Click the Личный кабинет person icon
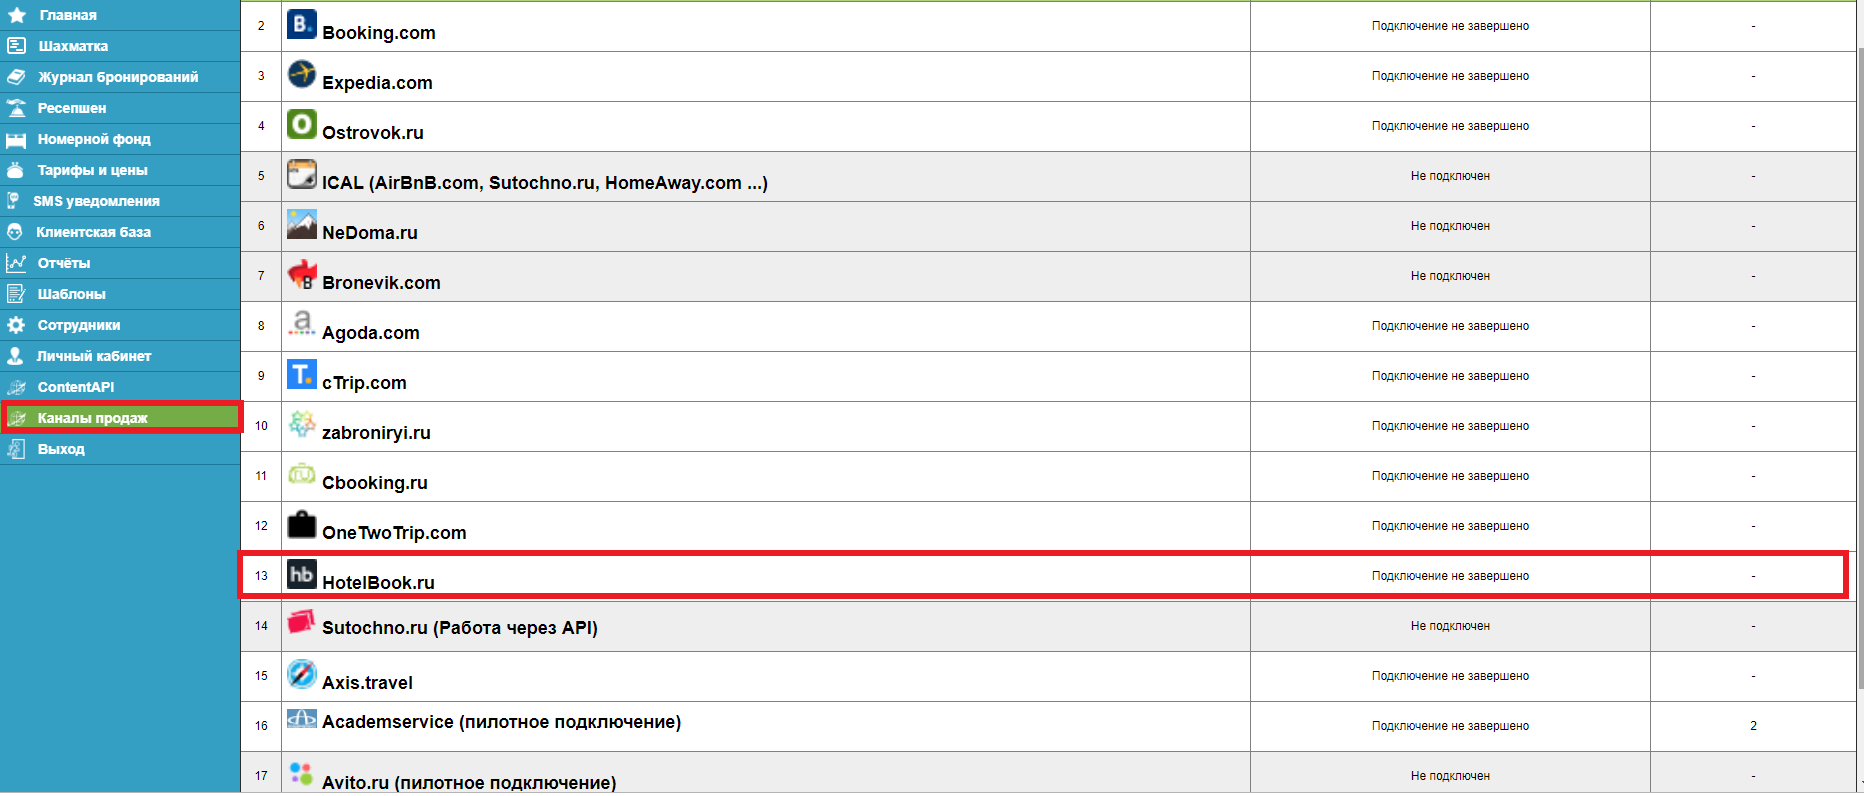This screenshot has width=1864, height=796. tap(16, 356)
